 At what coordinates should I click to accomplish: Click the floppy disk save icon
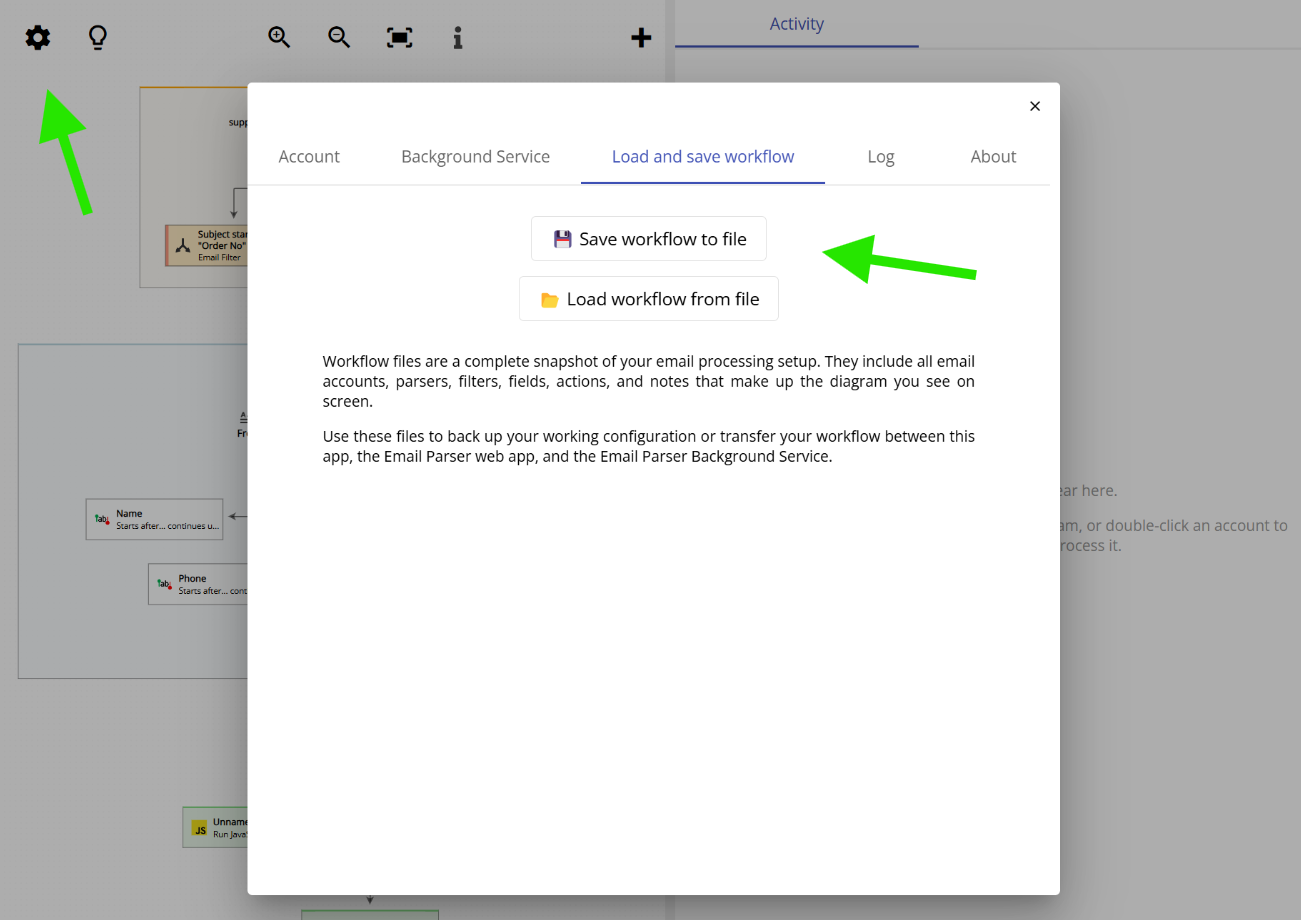(562, 238)
